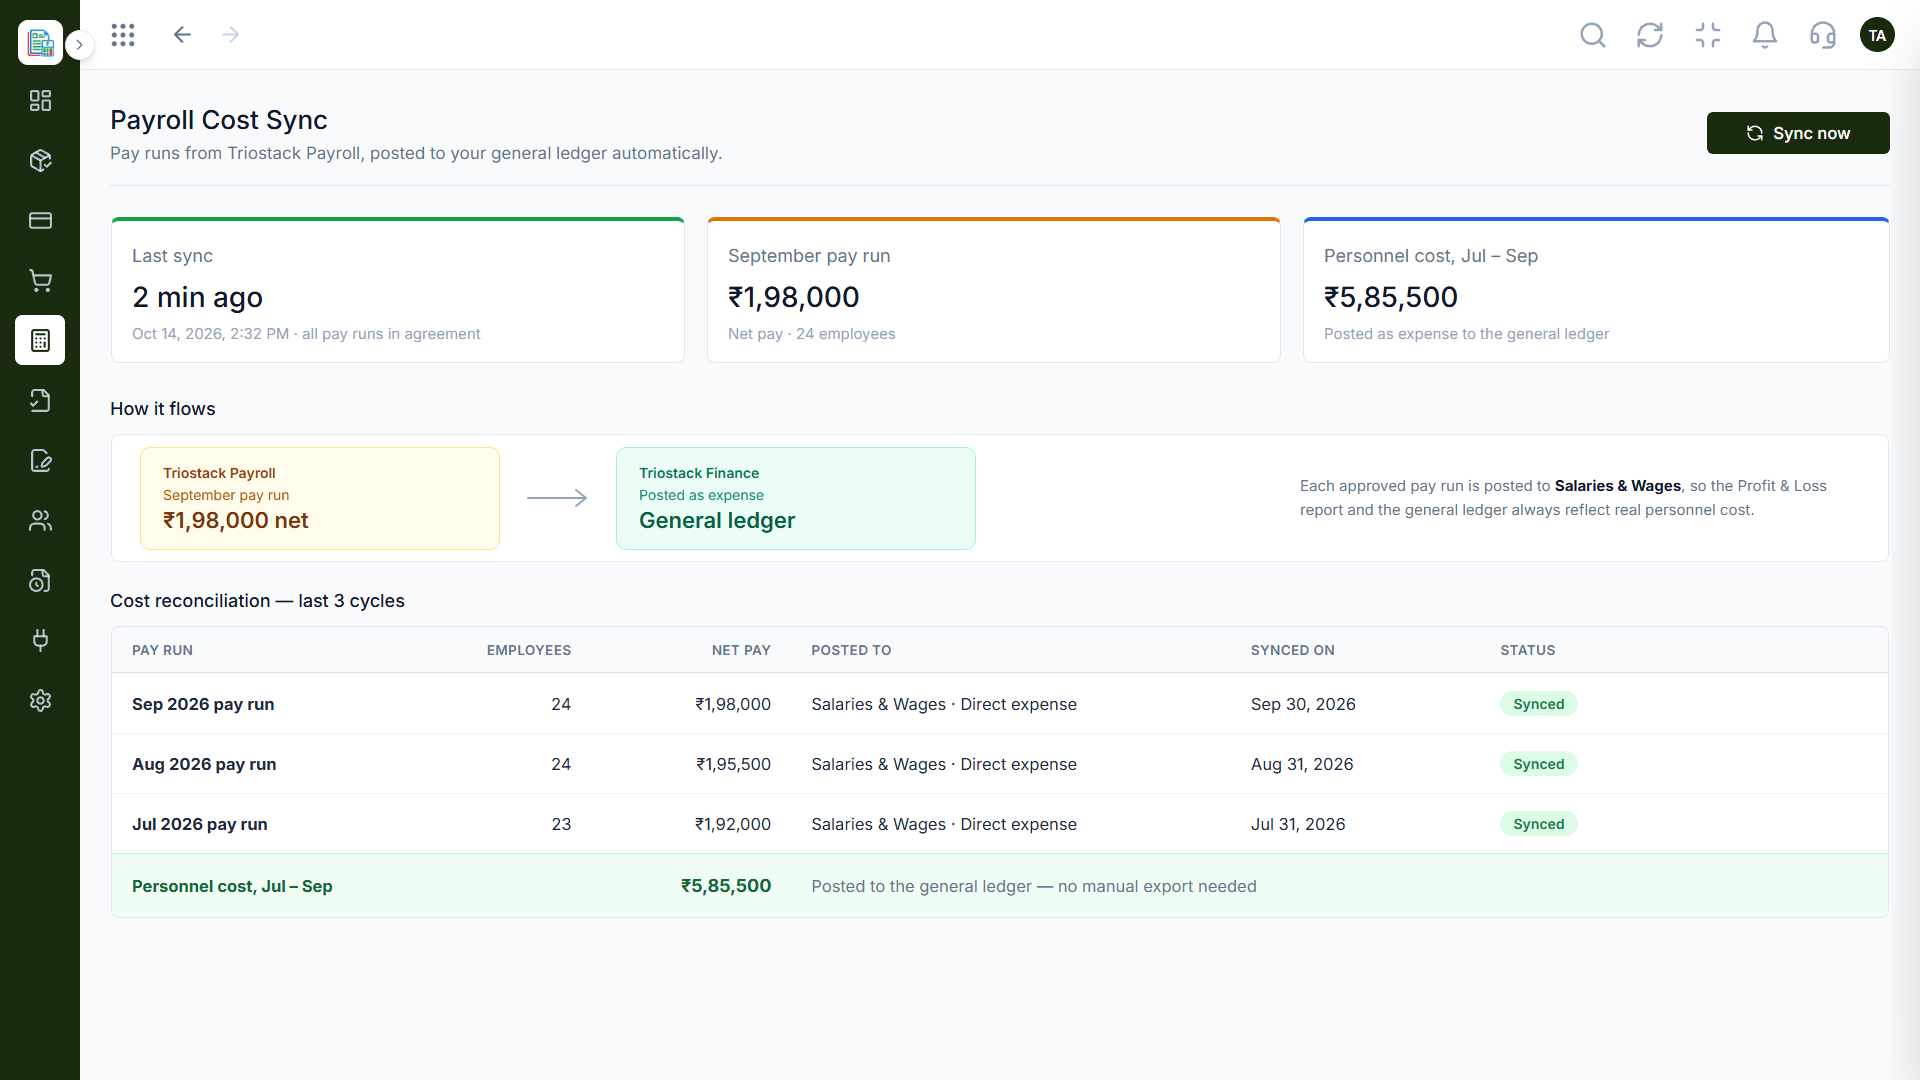Click the Jul 31, 2026 synced date
The width and height of the screenshot is (1920, 1080).
(x=1298, y=824)
